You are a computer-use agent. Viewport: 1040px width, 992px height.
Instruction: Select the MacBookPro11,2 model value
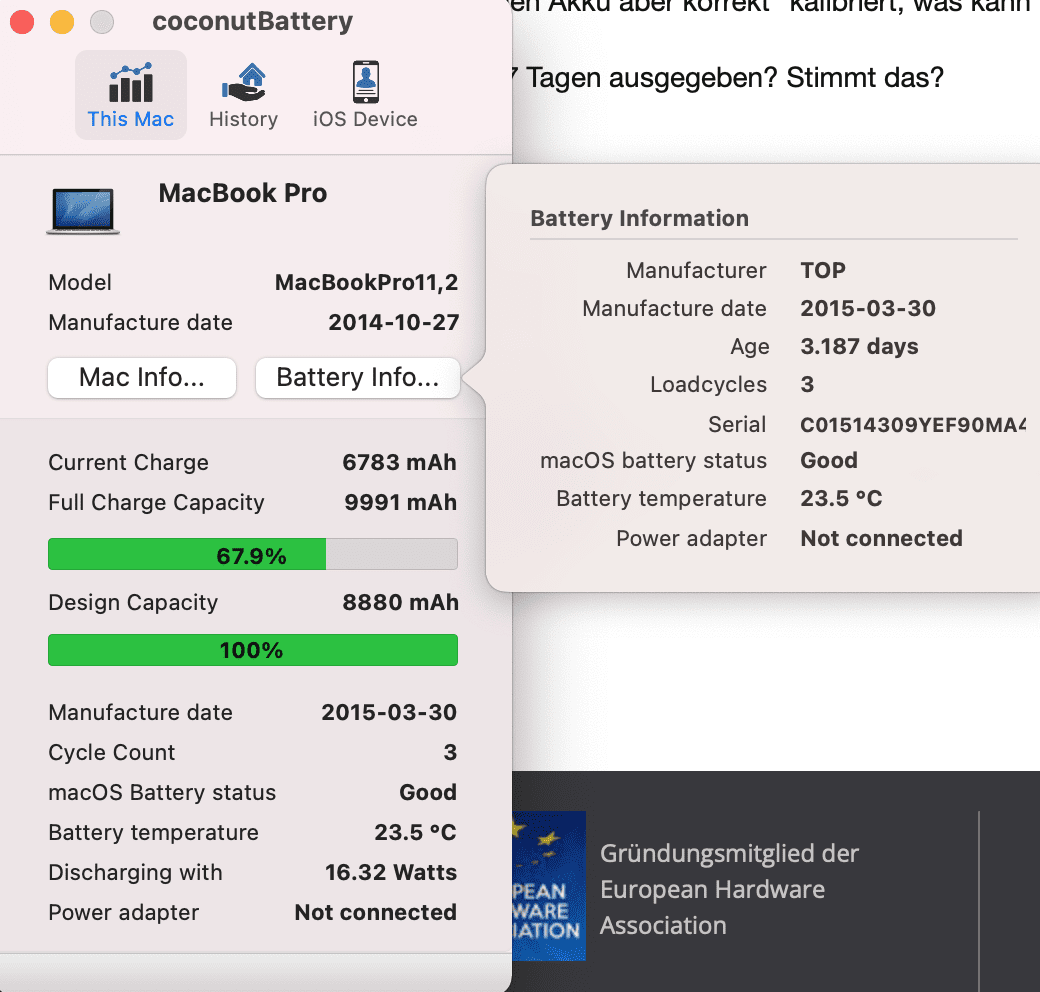click(367, 283)
